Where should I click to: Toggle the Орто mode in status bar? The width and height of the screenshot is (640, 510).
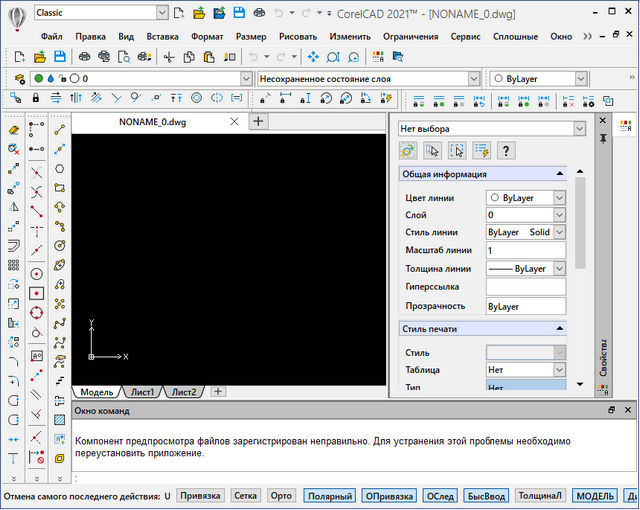pos(281,496)
